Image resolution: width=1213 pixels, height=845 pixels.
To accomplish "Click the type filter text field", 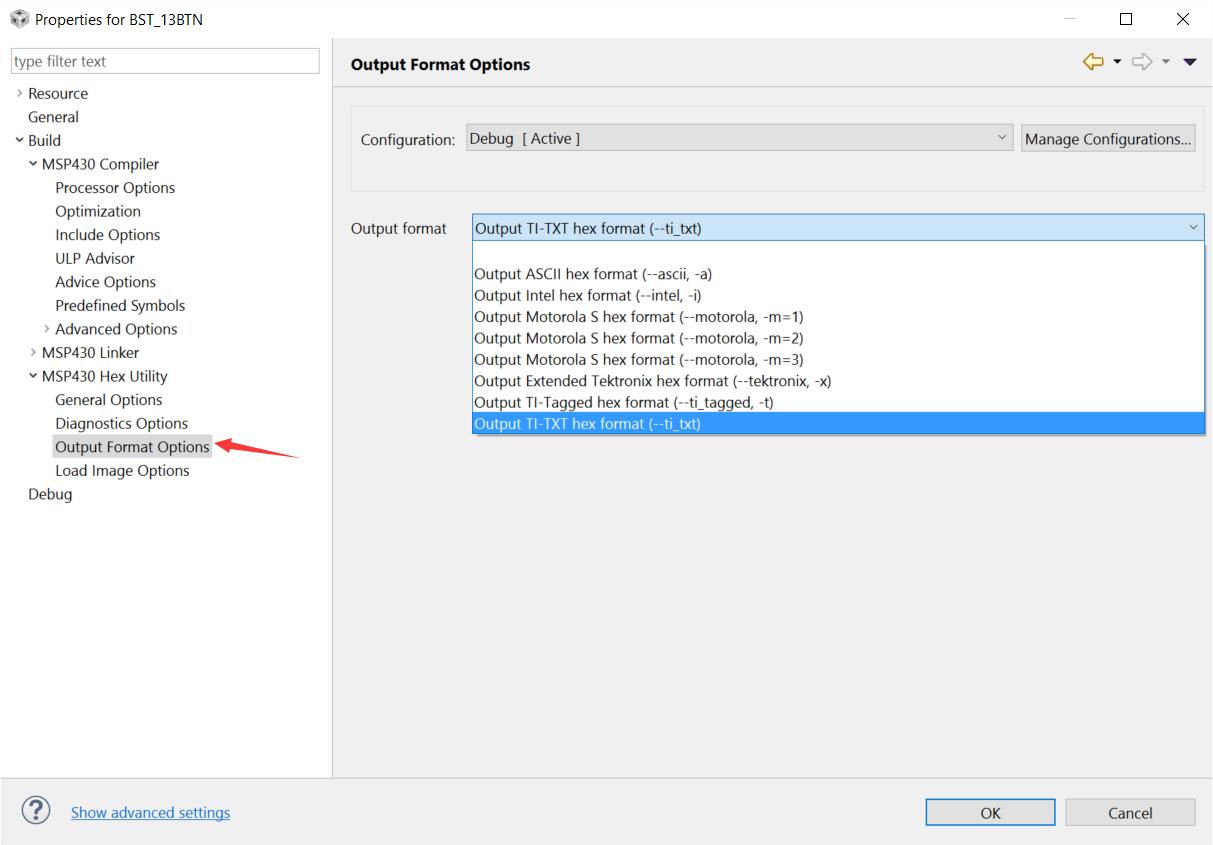I will point(165,61).
